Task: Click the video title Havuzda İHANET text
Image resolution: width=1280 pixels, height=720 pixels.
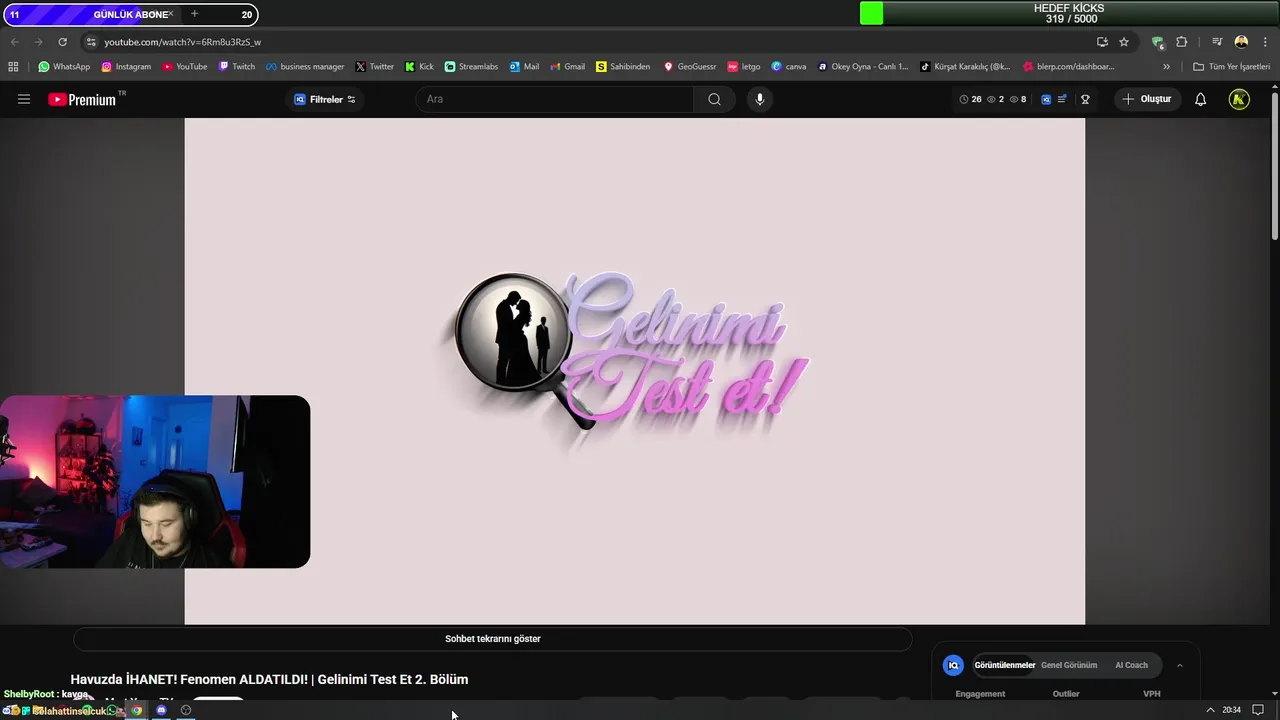Action: (x=269, y=679)
